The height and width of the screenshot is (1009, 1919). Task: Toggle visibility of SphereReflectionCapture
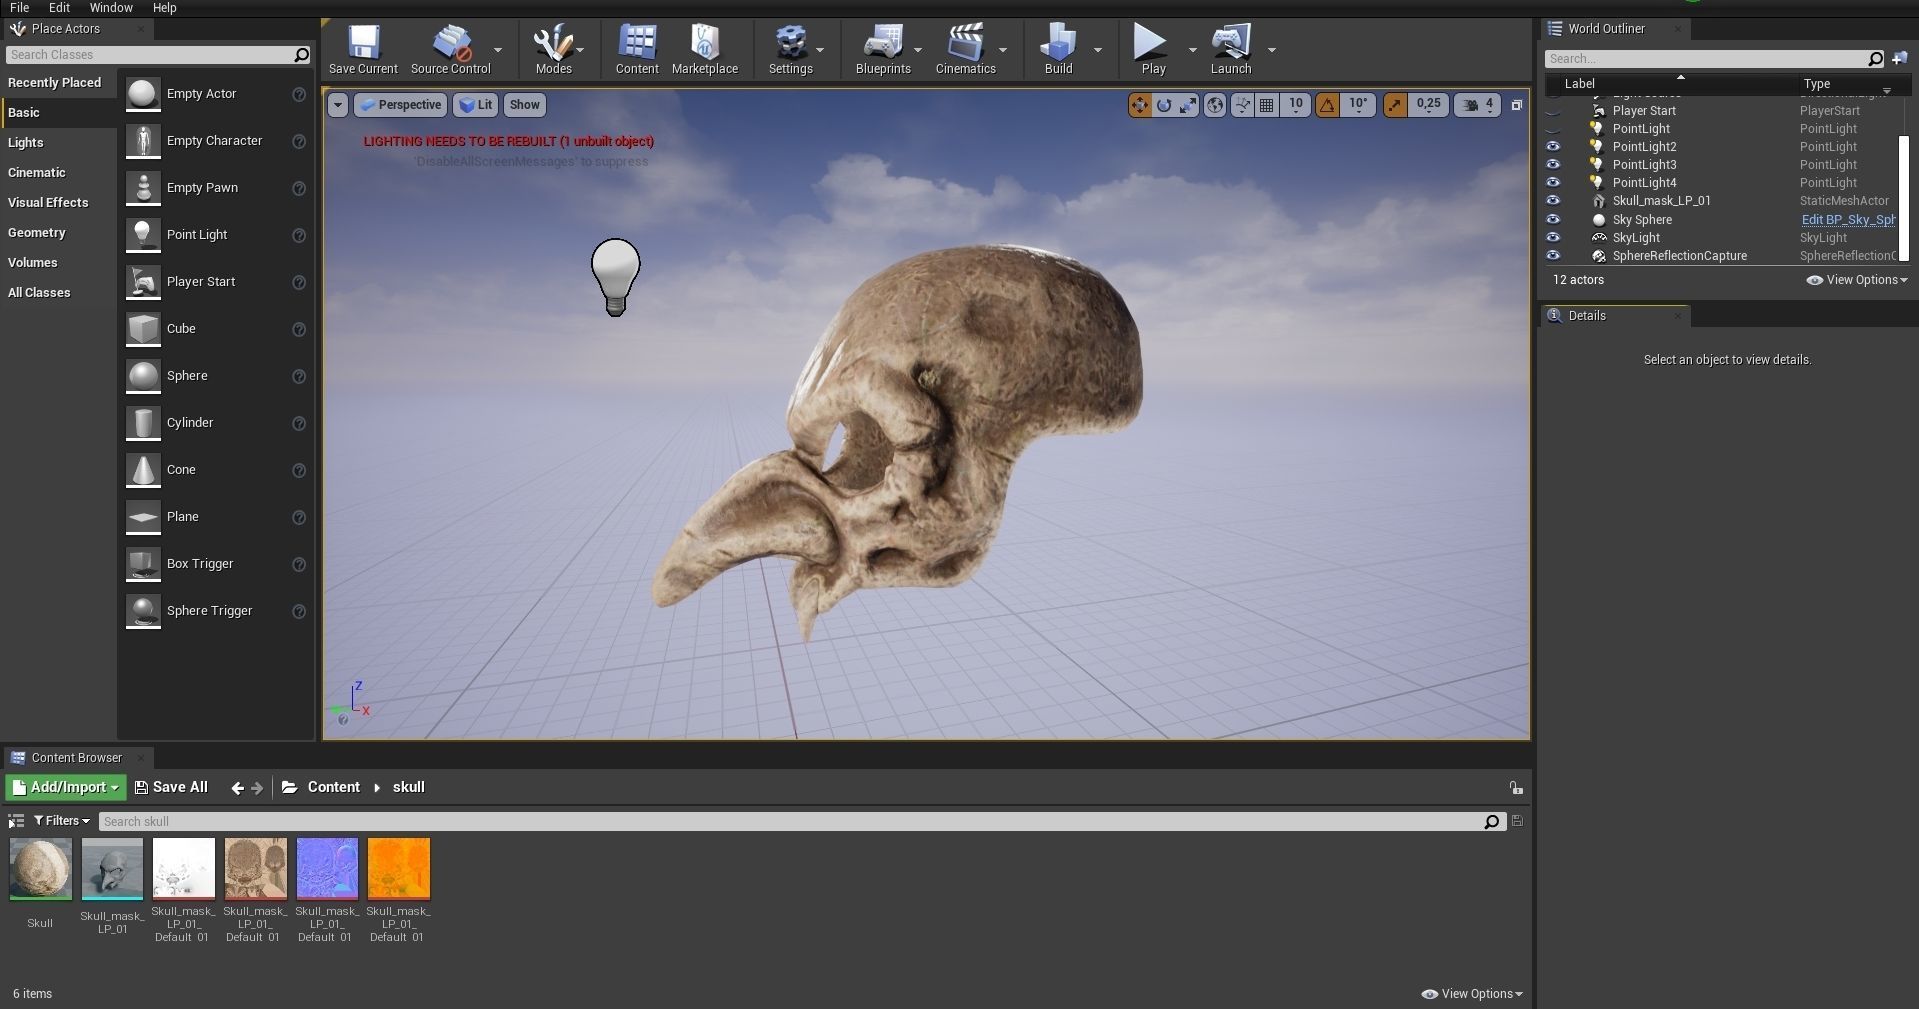pos(1553,256)
